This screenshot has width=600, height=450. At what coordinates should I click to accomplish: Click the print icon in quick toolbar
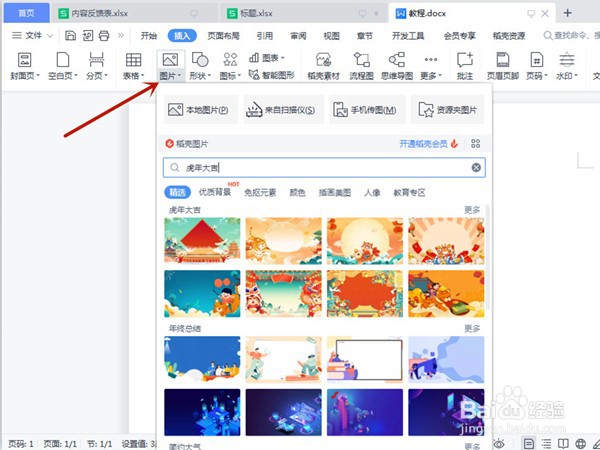[104, 36]
